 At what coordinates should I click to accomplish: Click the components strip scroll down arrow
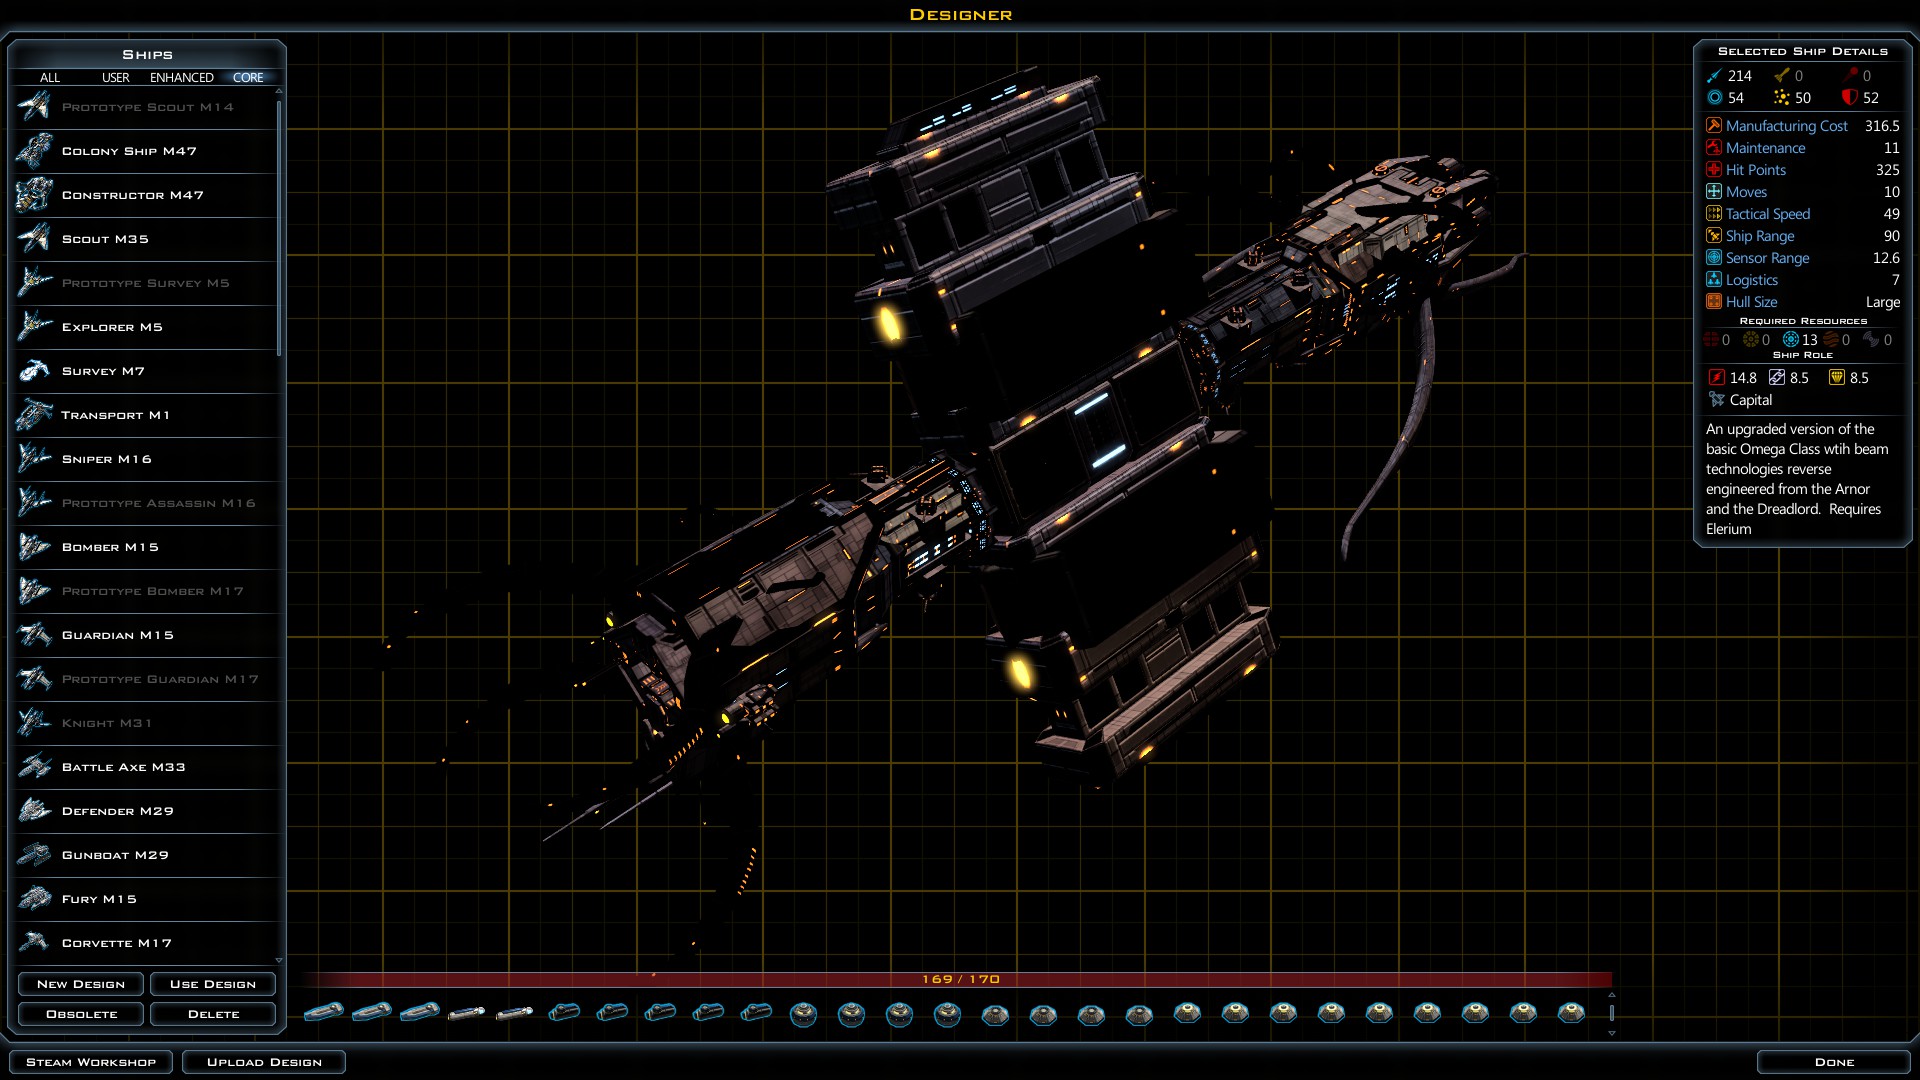[x=1611, y=1033]
